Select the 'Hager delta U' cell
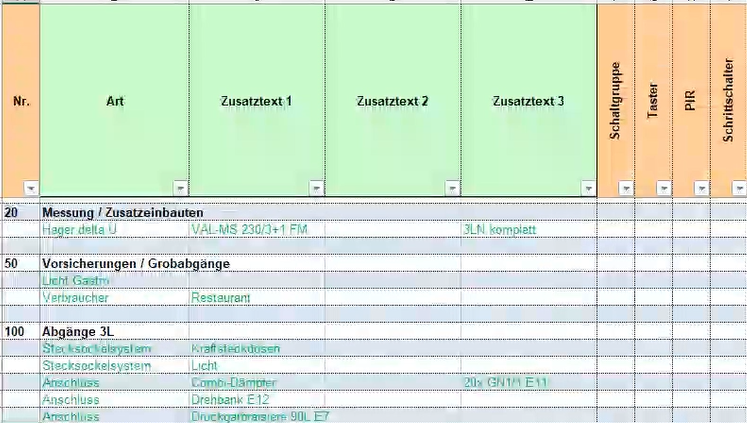 (x=79, y=230)
